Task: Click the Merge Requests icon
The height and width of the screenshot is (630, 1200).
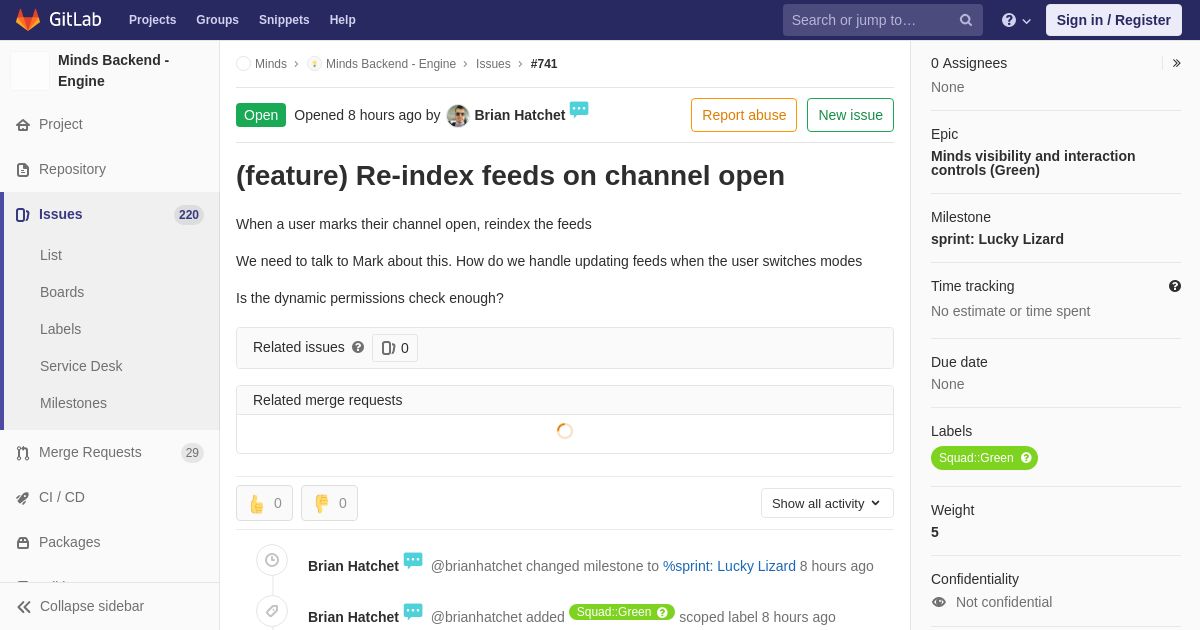Action: (23, 453)
